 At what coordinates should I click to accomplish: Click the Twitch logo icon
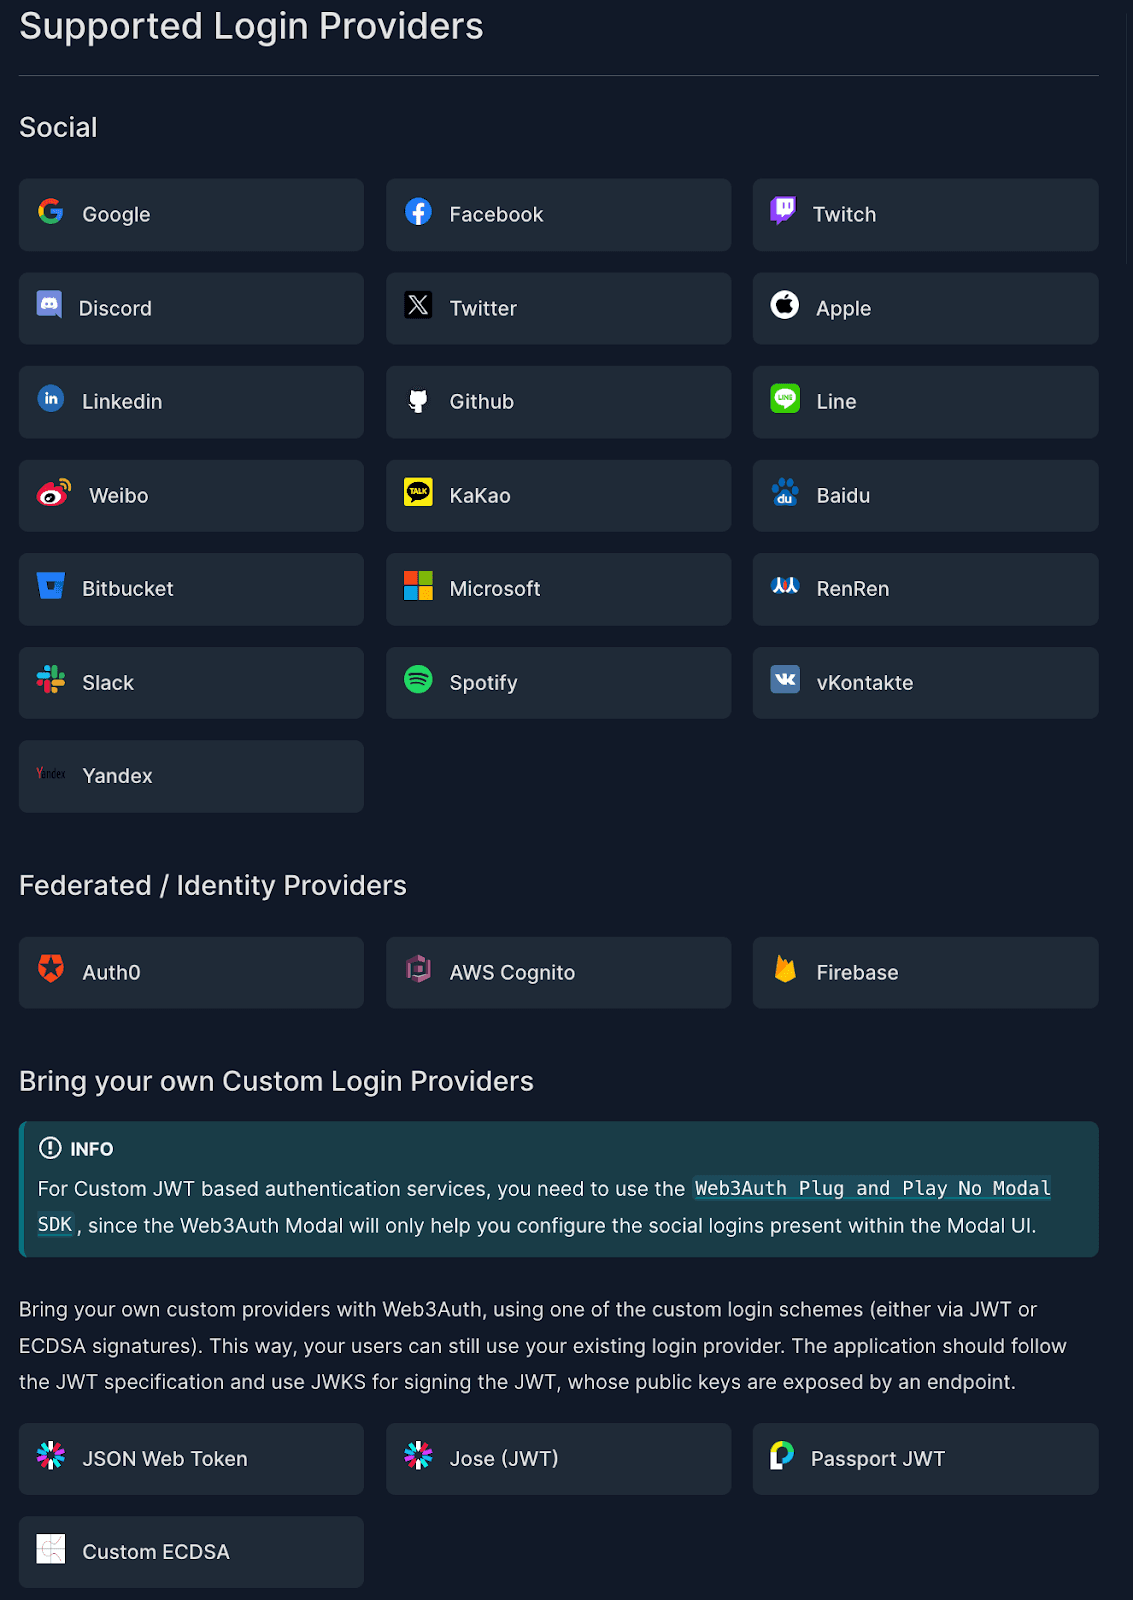(x=783, y=210)
